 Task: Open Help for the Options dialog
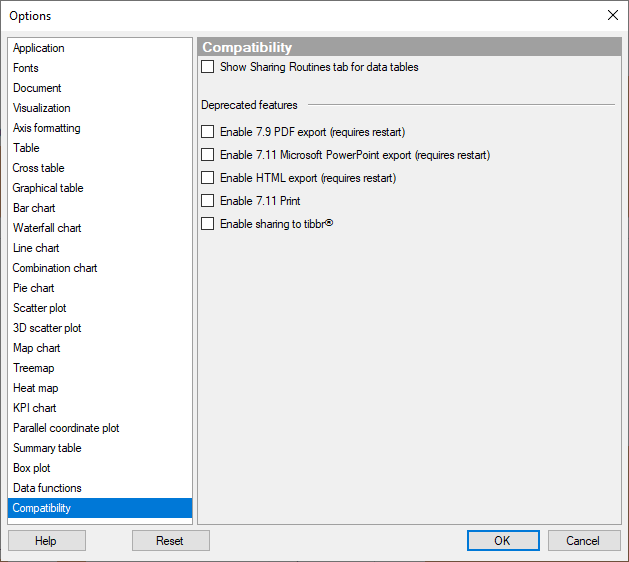pos(46,540)
